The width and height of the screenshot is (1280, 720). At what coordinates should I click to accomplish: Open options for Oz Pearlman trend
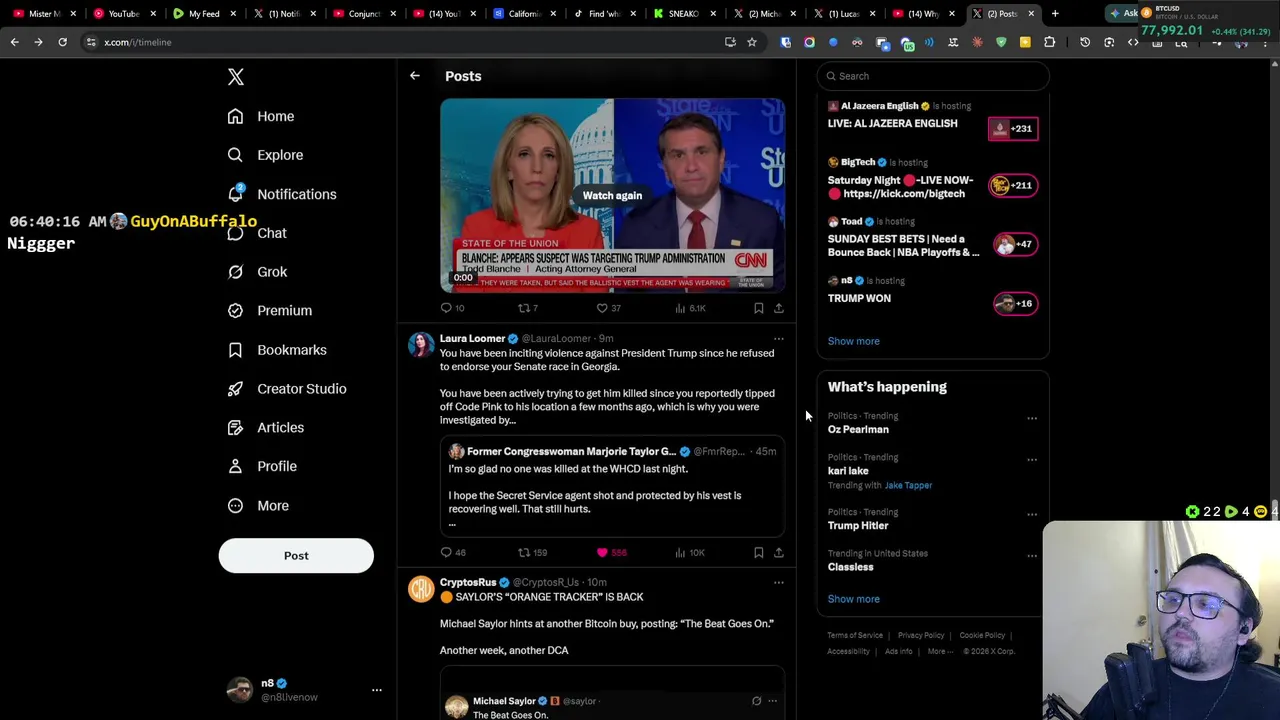1032,419
